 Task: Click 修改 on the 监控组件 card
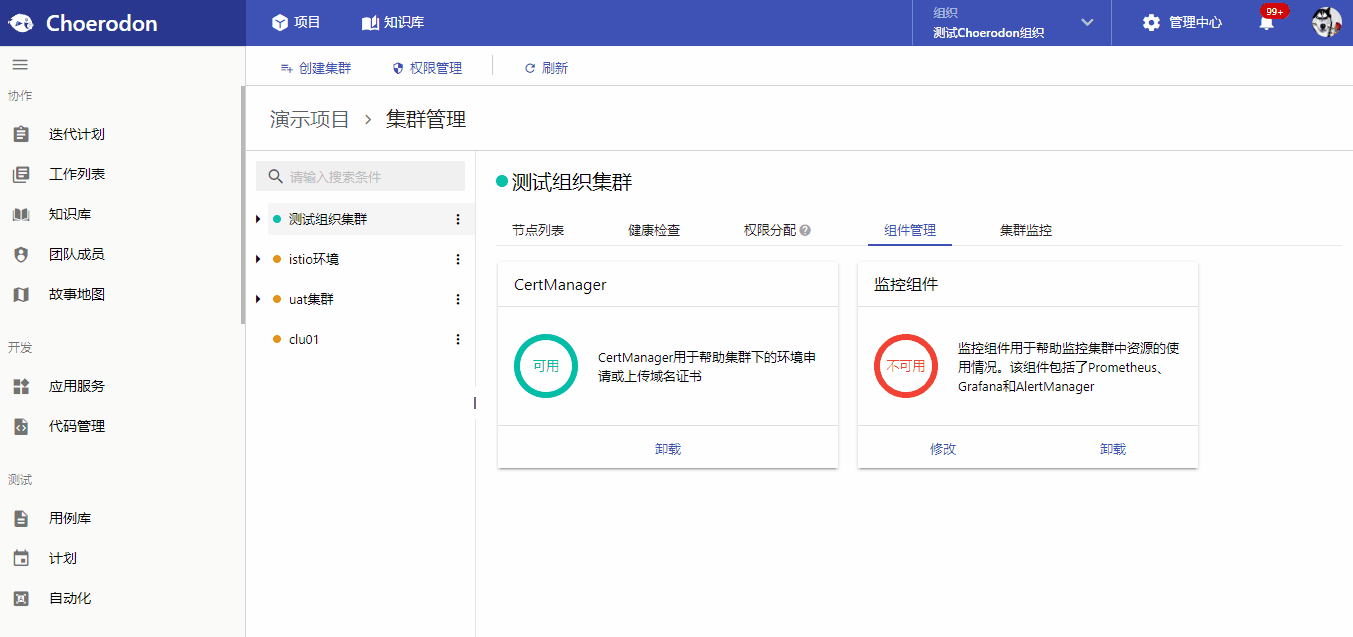[941, 448]
